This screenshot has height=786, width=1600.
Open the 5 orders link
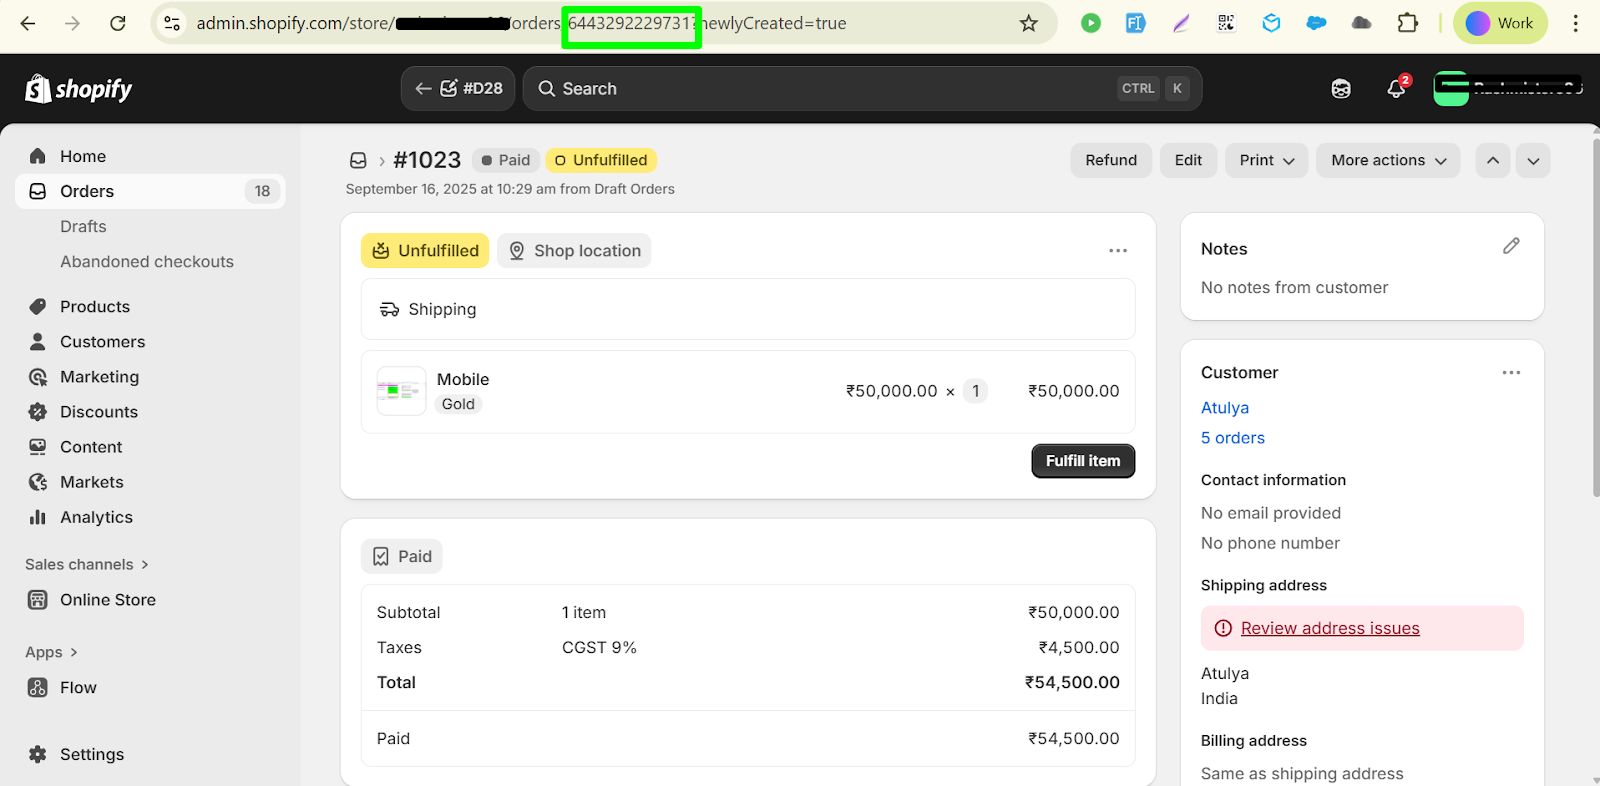click(x=1233, y=437)
